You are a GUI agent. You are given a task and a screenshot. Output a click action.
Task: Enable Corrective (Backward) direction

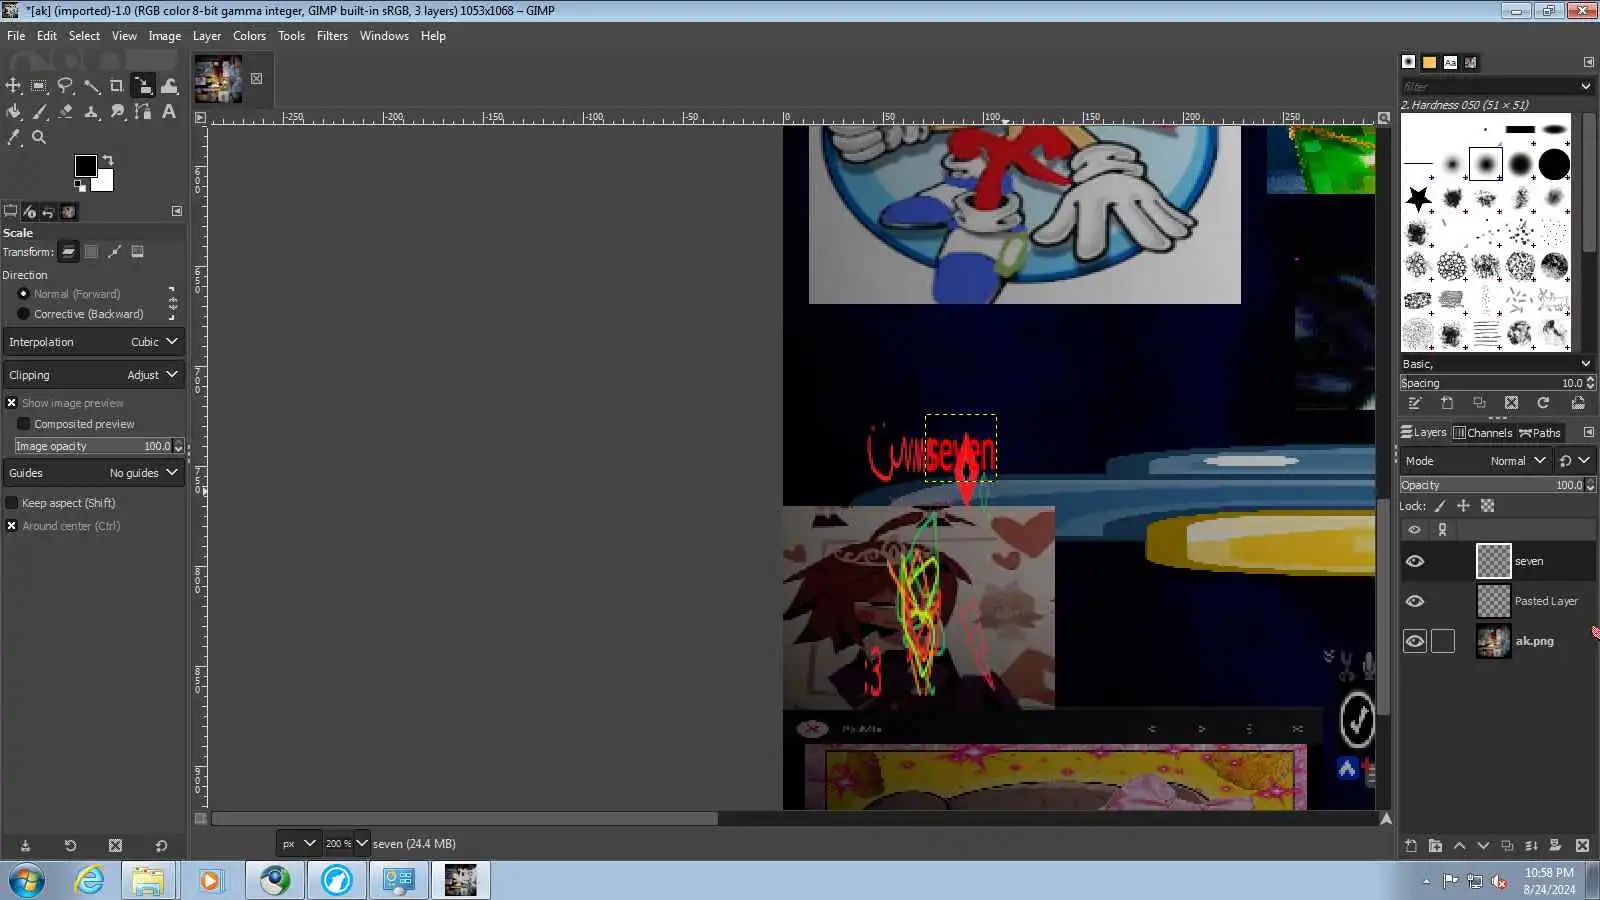pyautogui.click(x=24, y=314)
